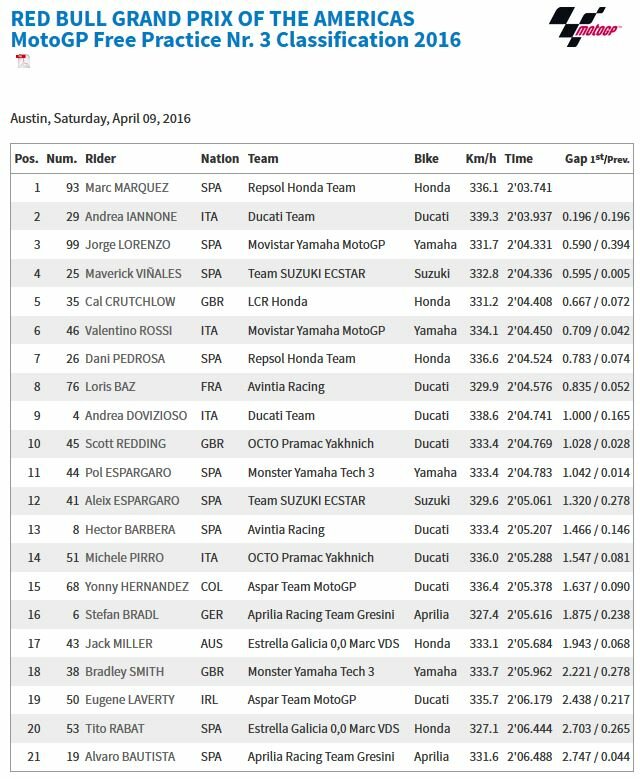
Task: Open the PDF download icon
Action: pyautogui.click(x=23, y=61)
